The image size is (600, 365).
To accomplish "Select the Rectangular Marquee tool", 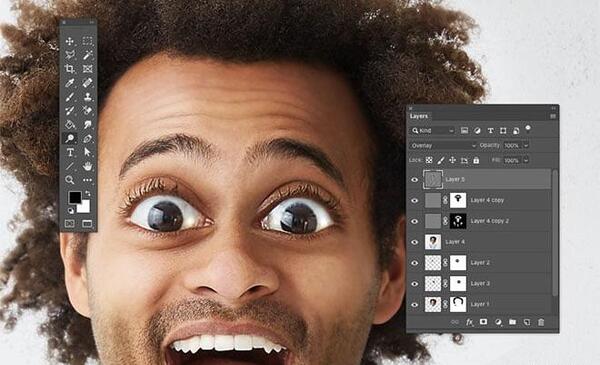I will click(87, 41).
